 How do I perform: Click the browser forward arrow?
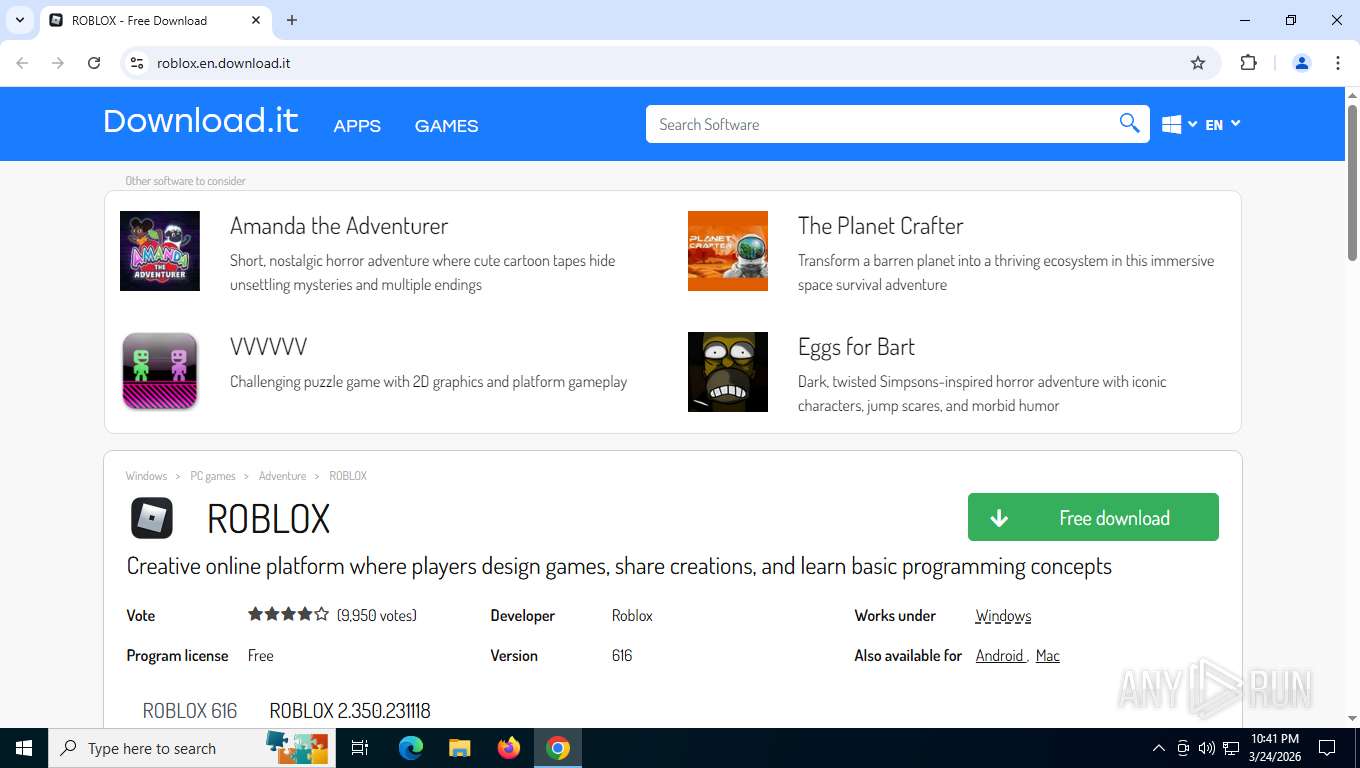58,63
